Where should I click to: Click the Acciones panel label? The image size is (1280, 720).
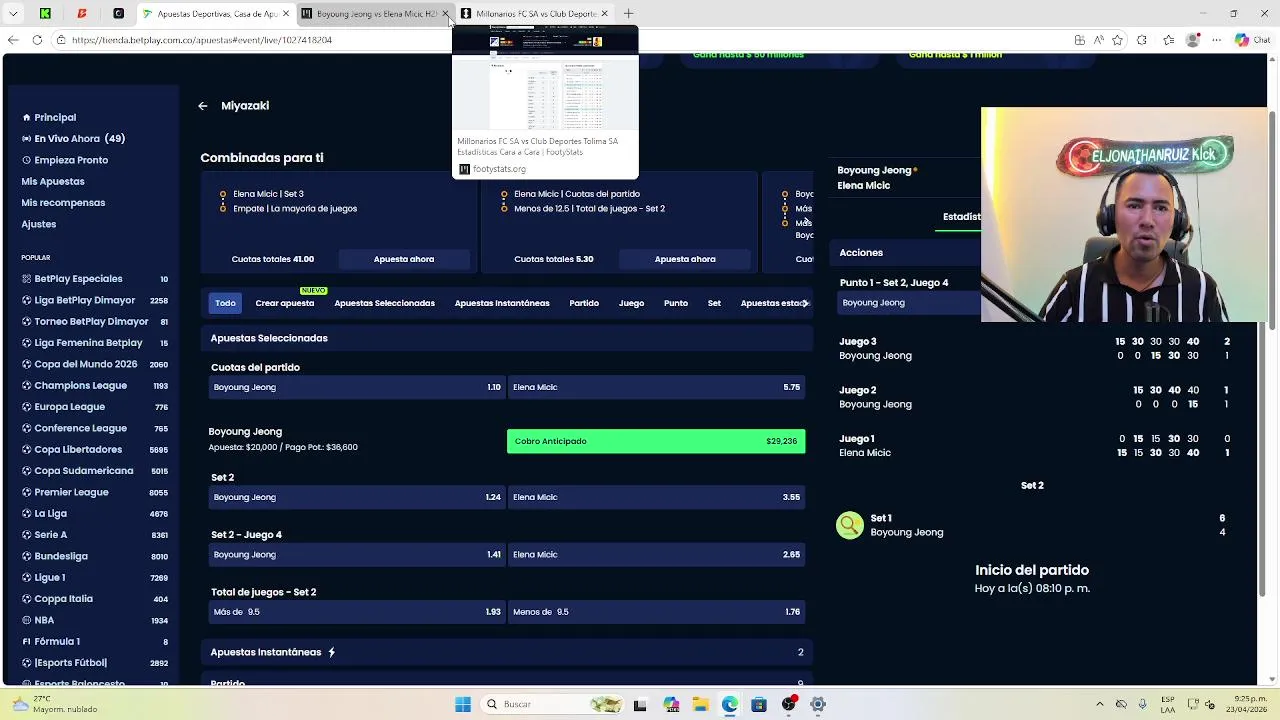(x=861, y=253)
